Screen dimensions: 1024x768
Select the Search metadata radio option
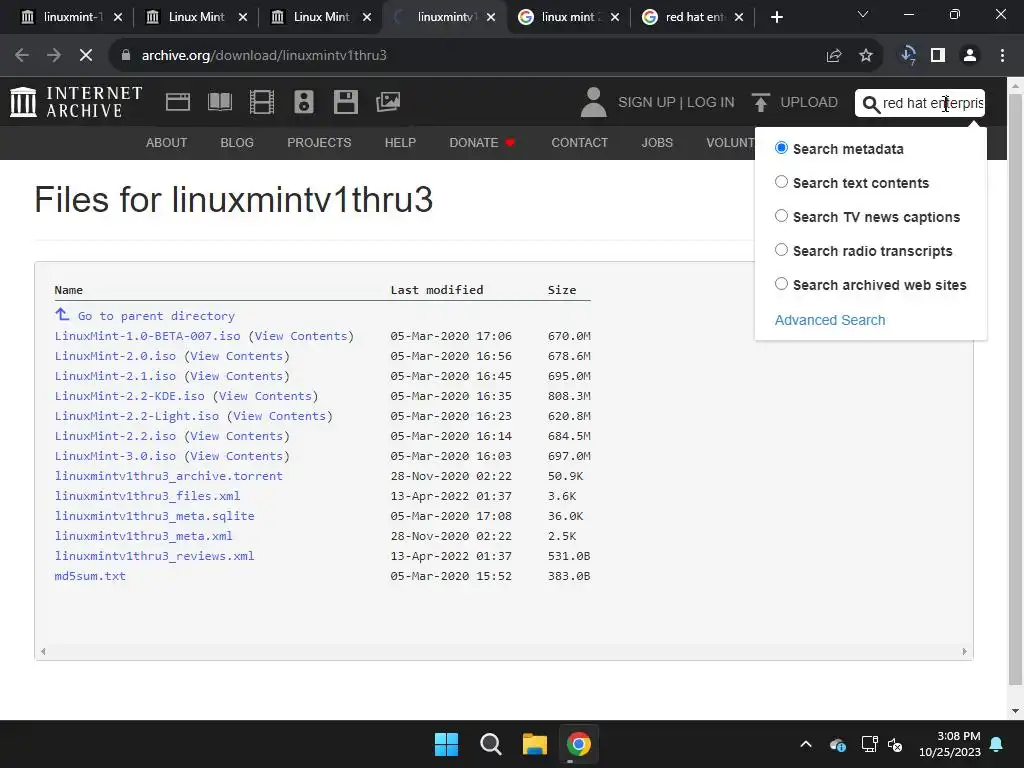(x=781, y=148)
